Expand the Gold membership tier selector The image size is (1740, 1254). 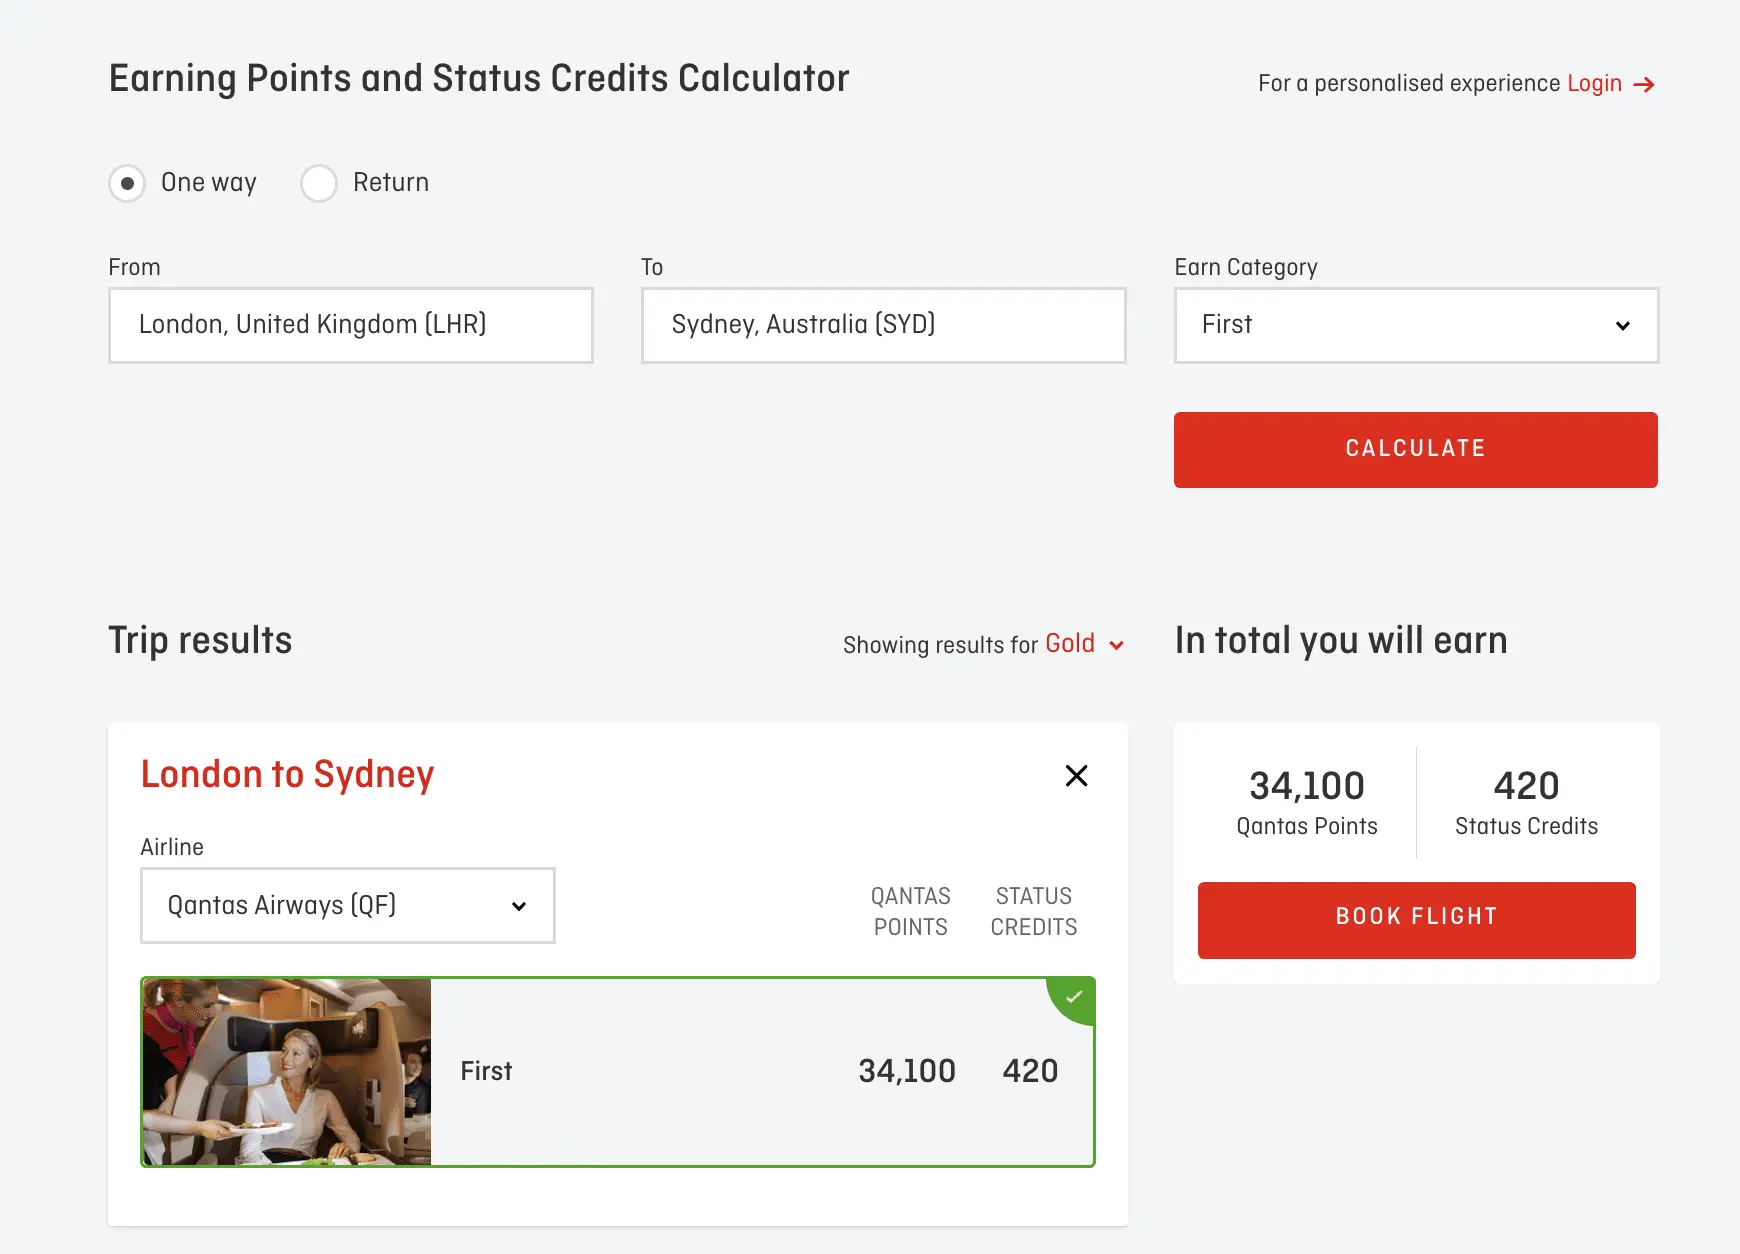(x=1070, y=644)
